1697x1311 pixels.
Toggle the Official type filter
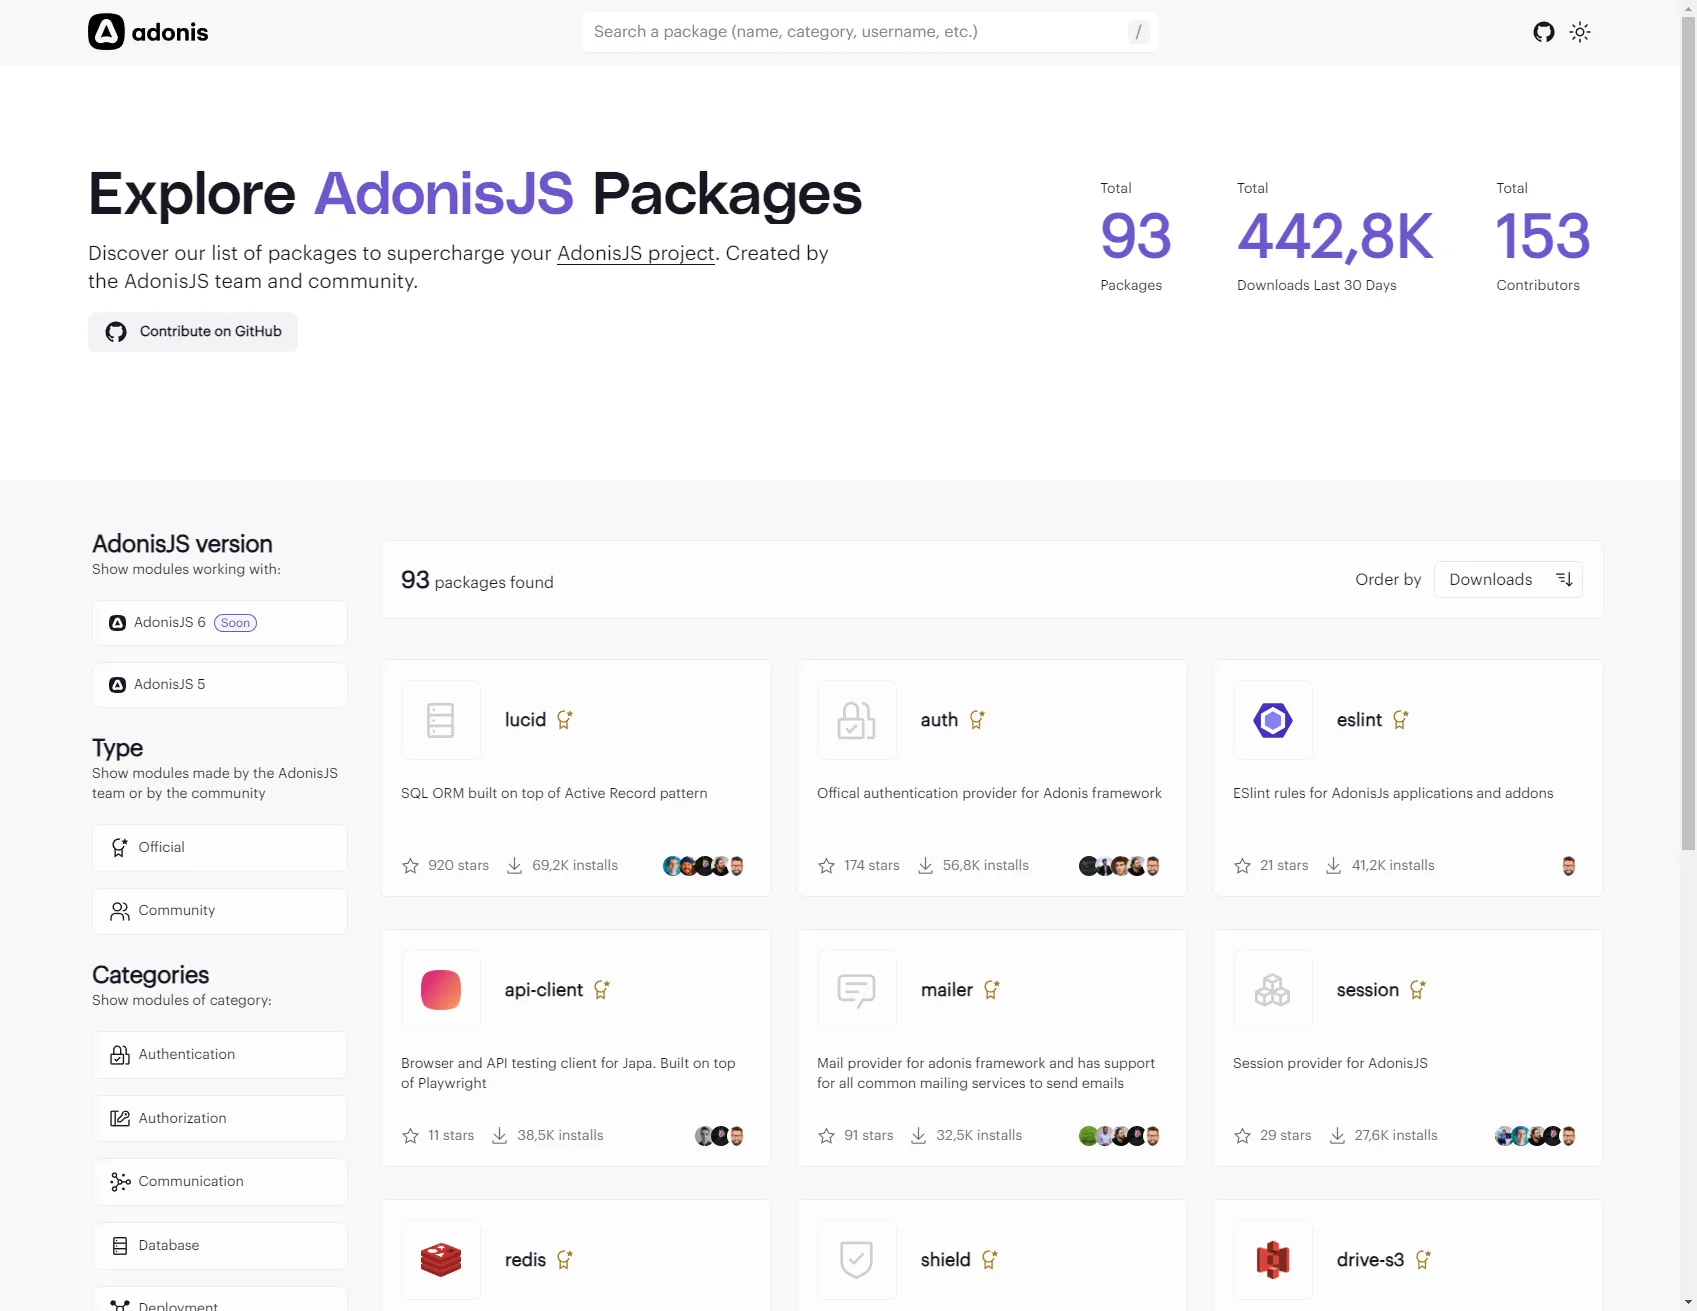point(219,847)
